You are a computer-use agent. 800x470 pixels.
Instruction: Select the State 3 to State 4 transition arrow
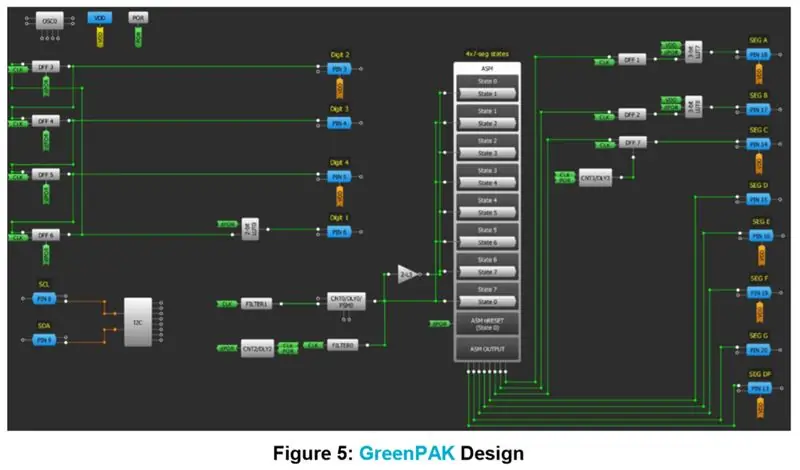click(487, 183)
